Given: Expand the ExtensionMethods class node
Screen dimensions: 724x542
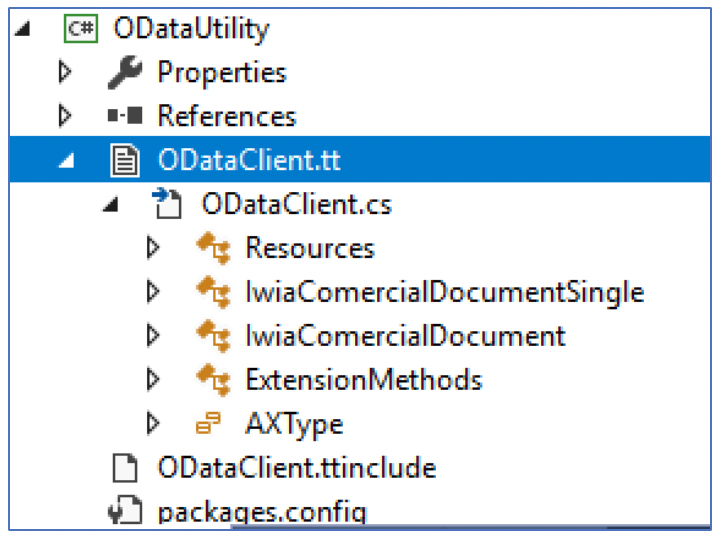Looking at the screenshot, I should click(x=153, y=380).
